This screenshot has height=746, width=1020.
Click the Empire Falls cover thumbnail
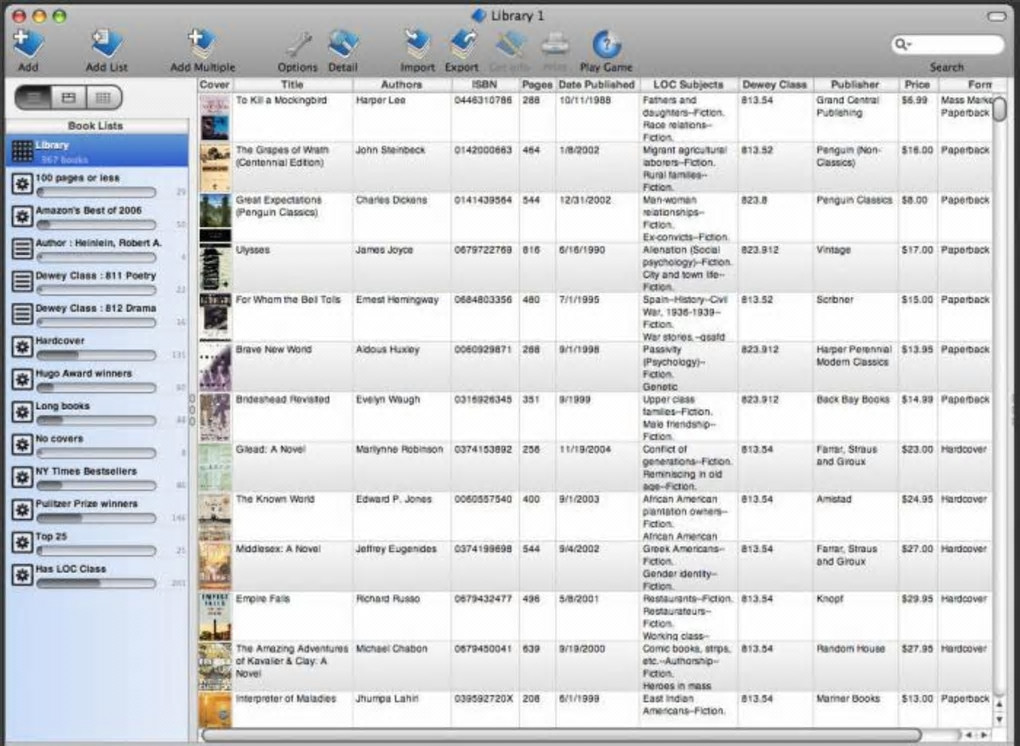(215, 616)
